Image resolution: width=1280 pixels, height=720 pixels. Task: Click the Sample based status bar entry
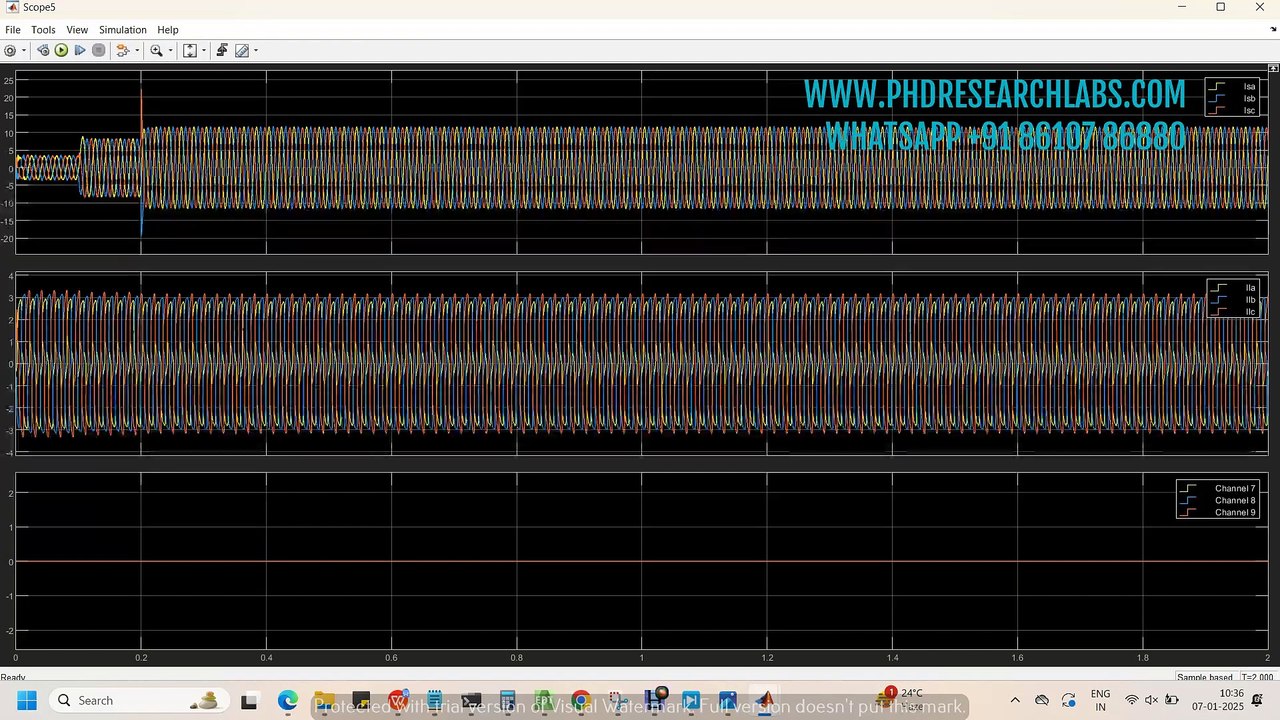pos(1205,677)
